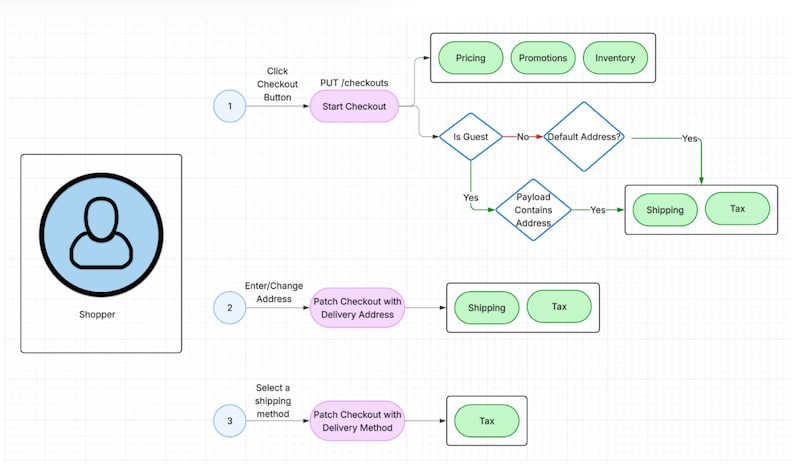Select the Tax node beside Delivery Method

click(487, 421)
